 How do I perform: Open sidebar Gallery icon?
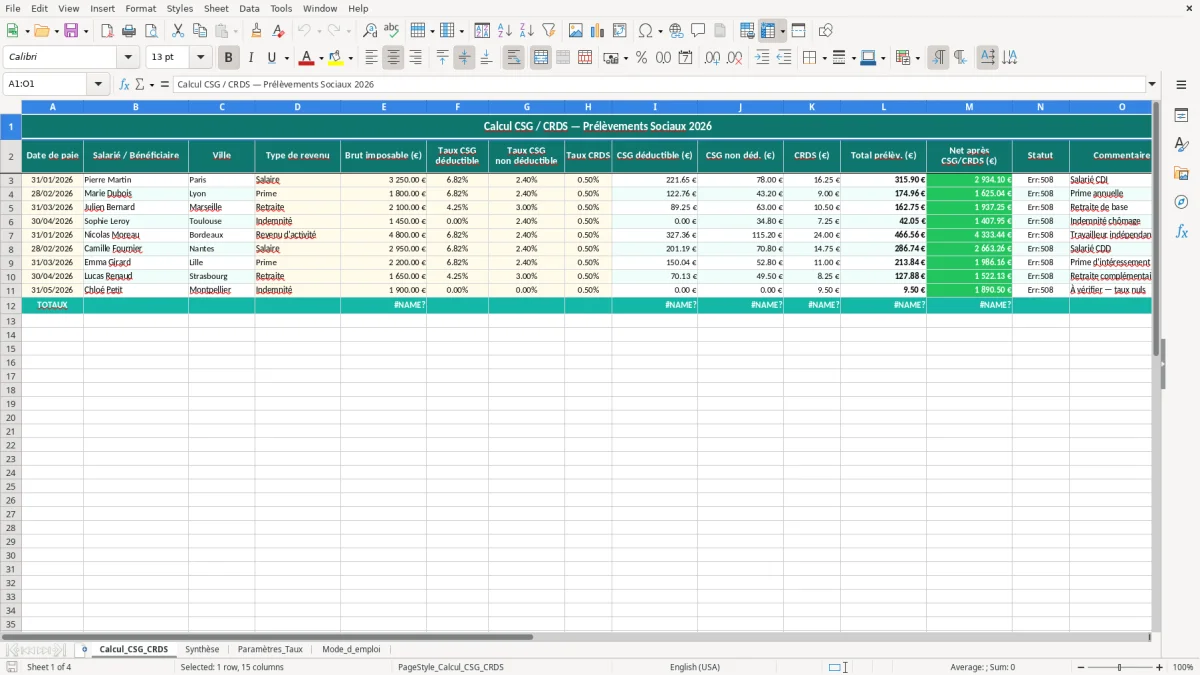pyautogui.click(x=1181, y=173)
